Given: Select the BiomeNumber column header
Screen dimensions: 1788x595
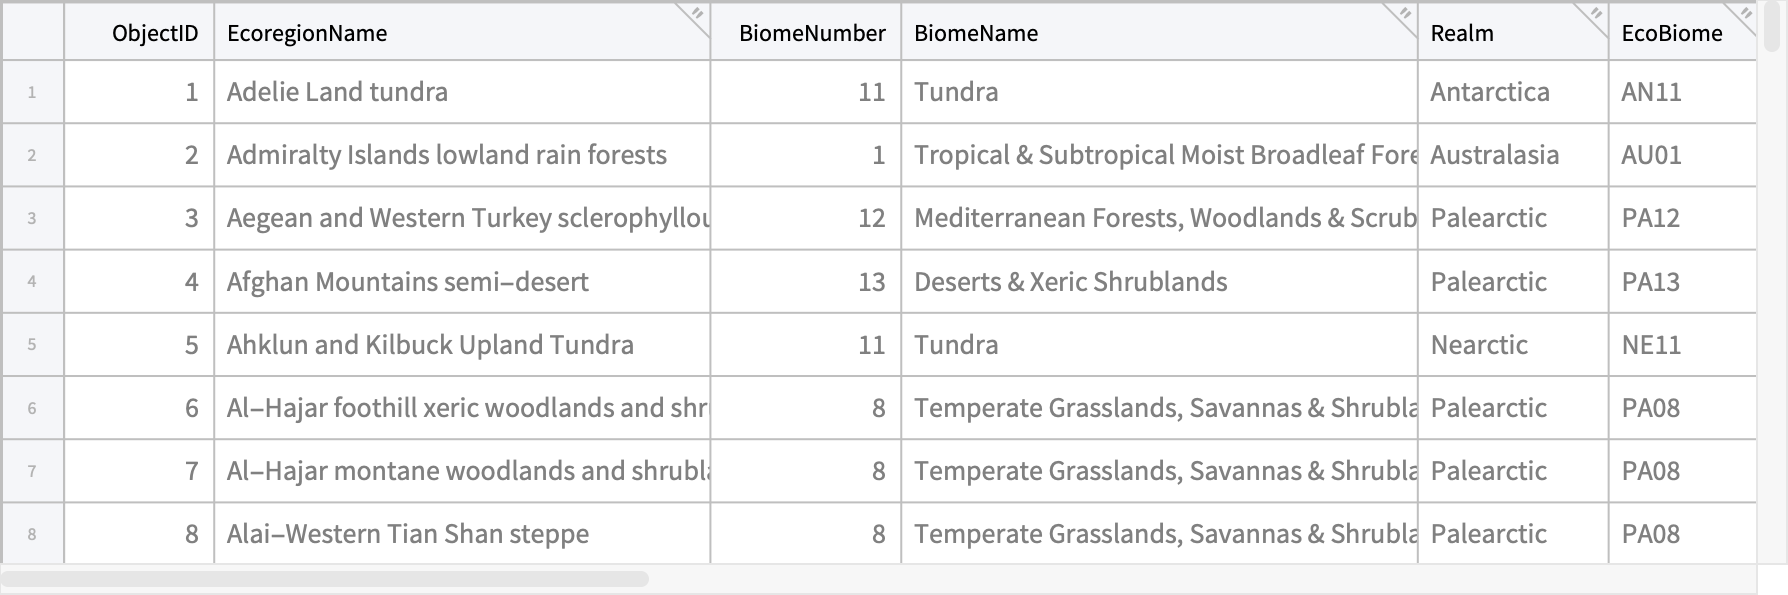Looking at the screenshot, I should (x=806, y=33).
